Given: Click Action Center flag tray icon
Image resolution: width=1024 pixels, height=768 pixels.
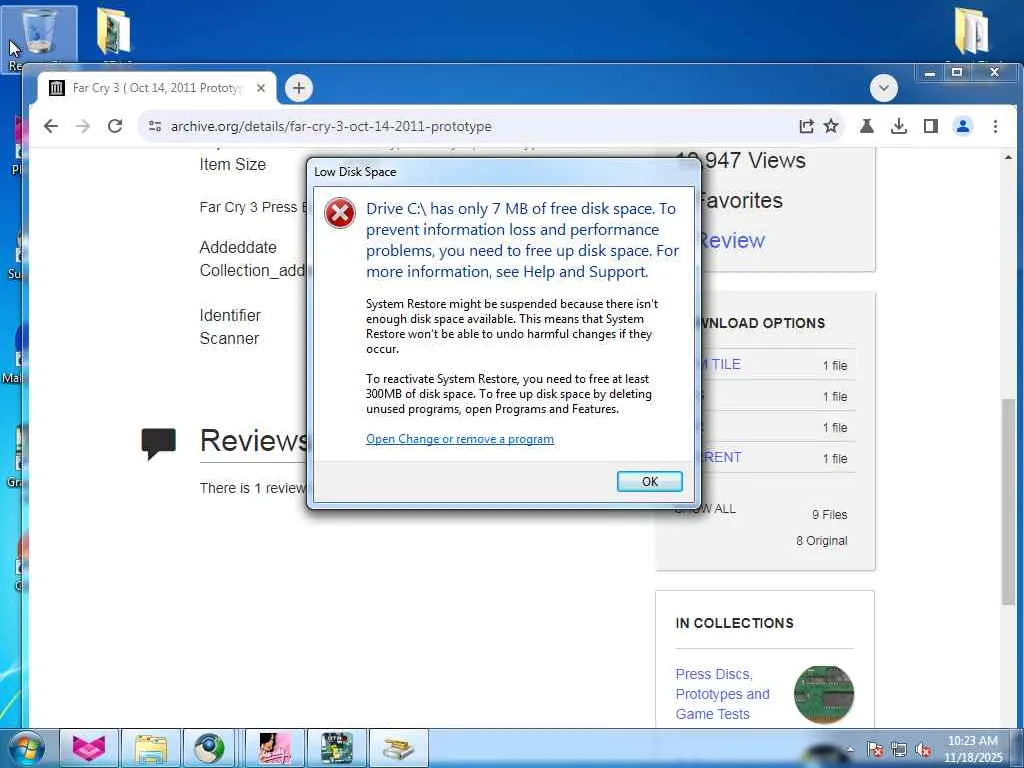Looking at the screenshot, I should pyautogui.click(x=874, y=750).
